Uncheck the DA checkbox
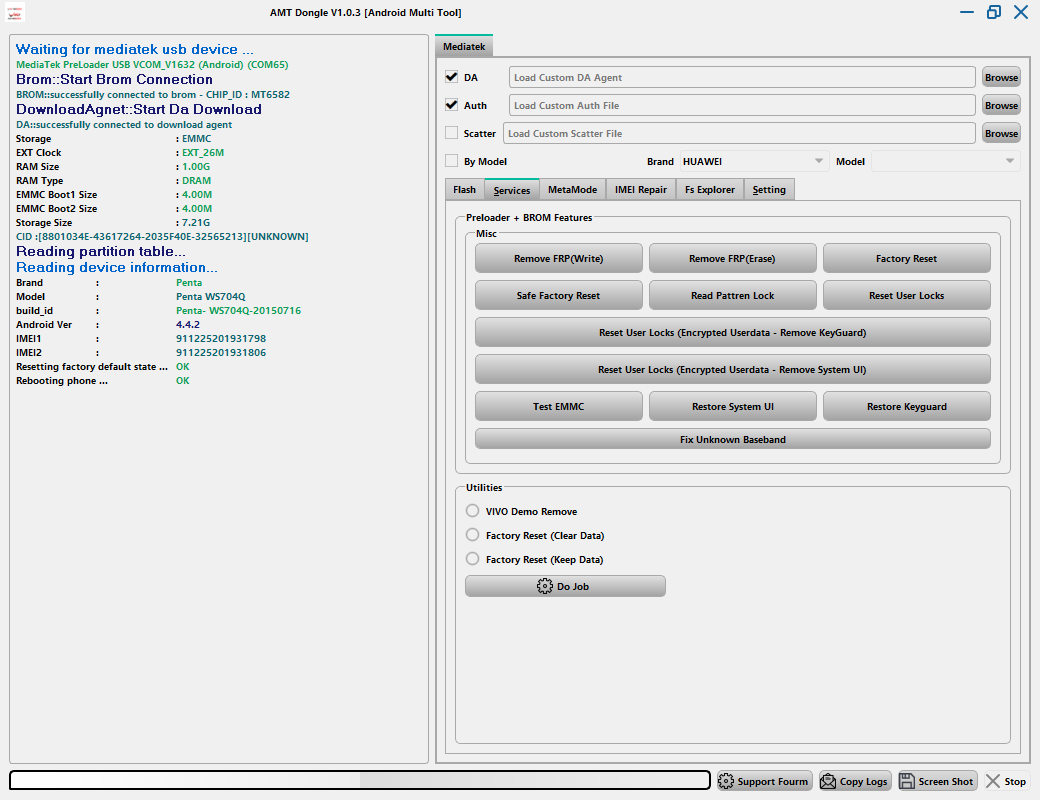The image size is (1040, 800). pyautogui.click(x=452, y=77)
